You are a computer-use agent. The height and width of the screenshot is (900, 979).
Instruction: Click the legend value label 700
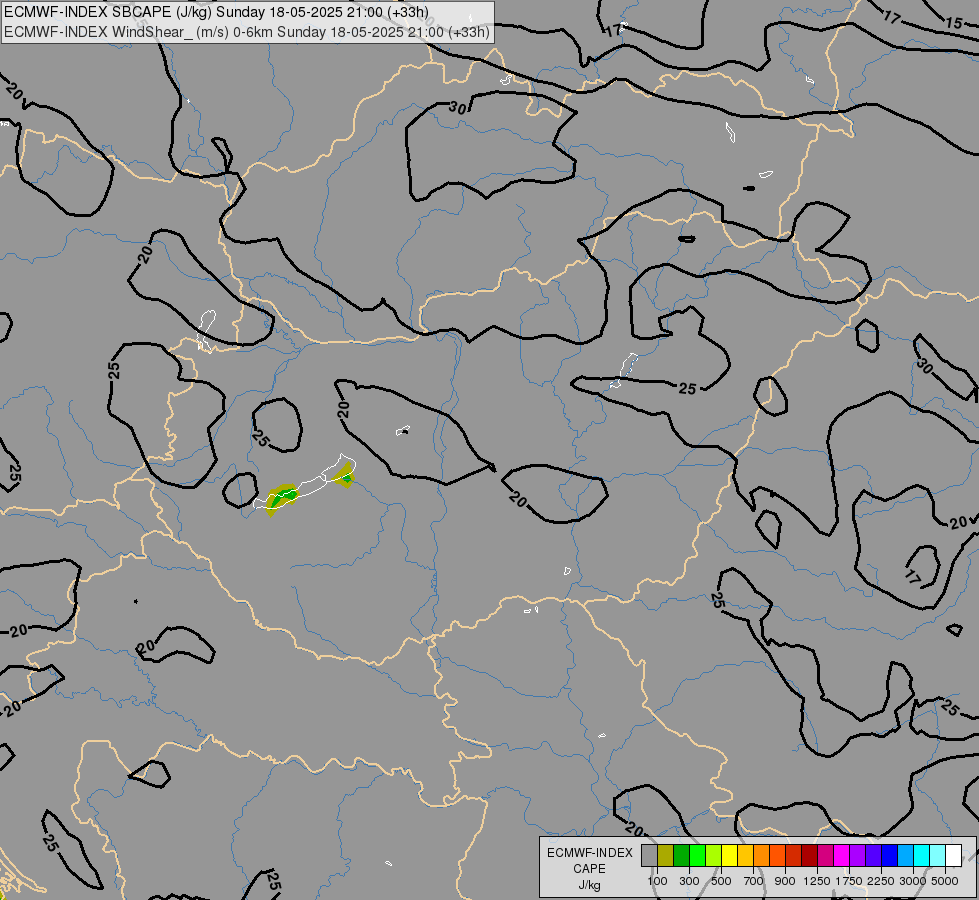click(x=754, y=881)
